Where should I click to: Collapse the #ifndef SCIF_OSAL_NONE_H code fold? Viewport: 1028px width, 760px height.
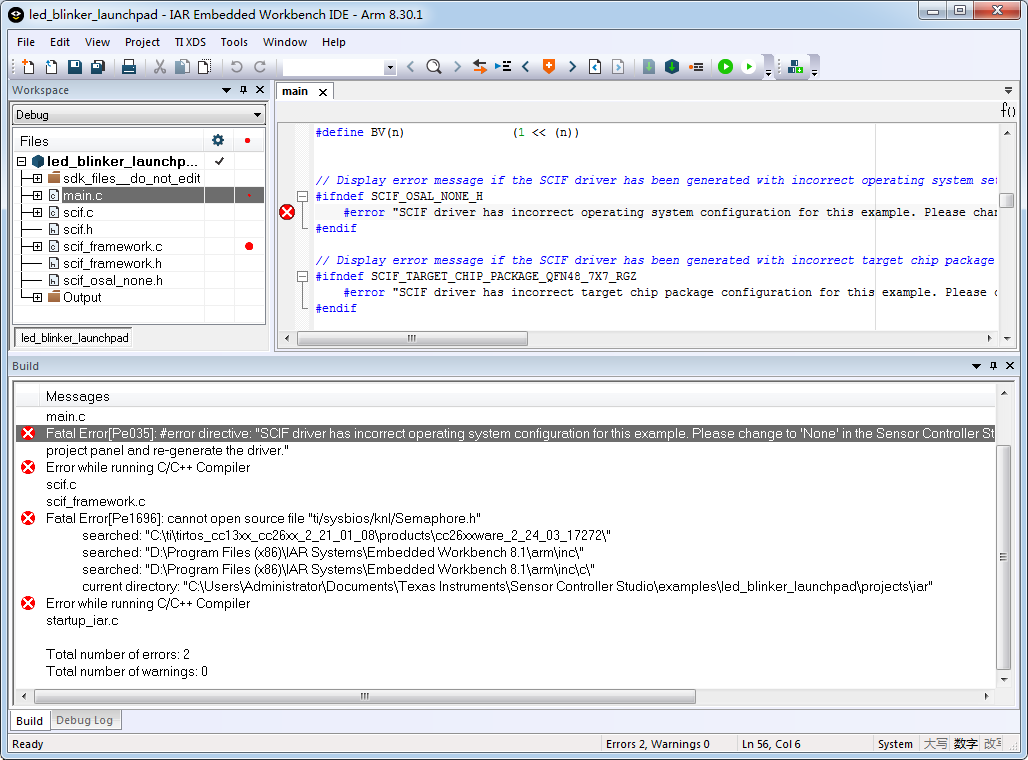(302, 196)
